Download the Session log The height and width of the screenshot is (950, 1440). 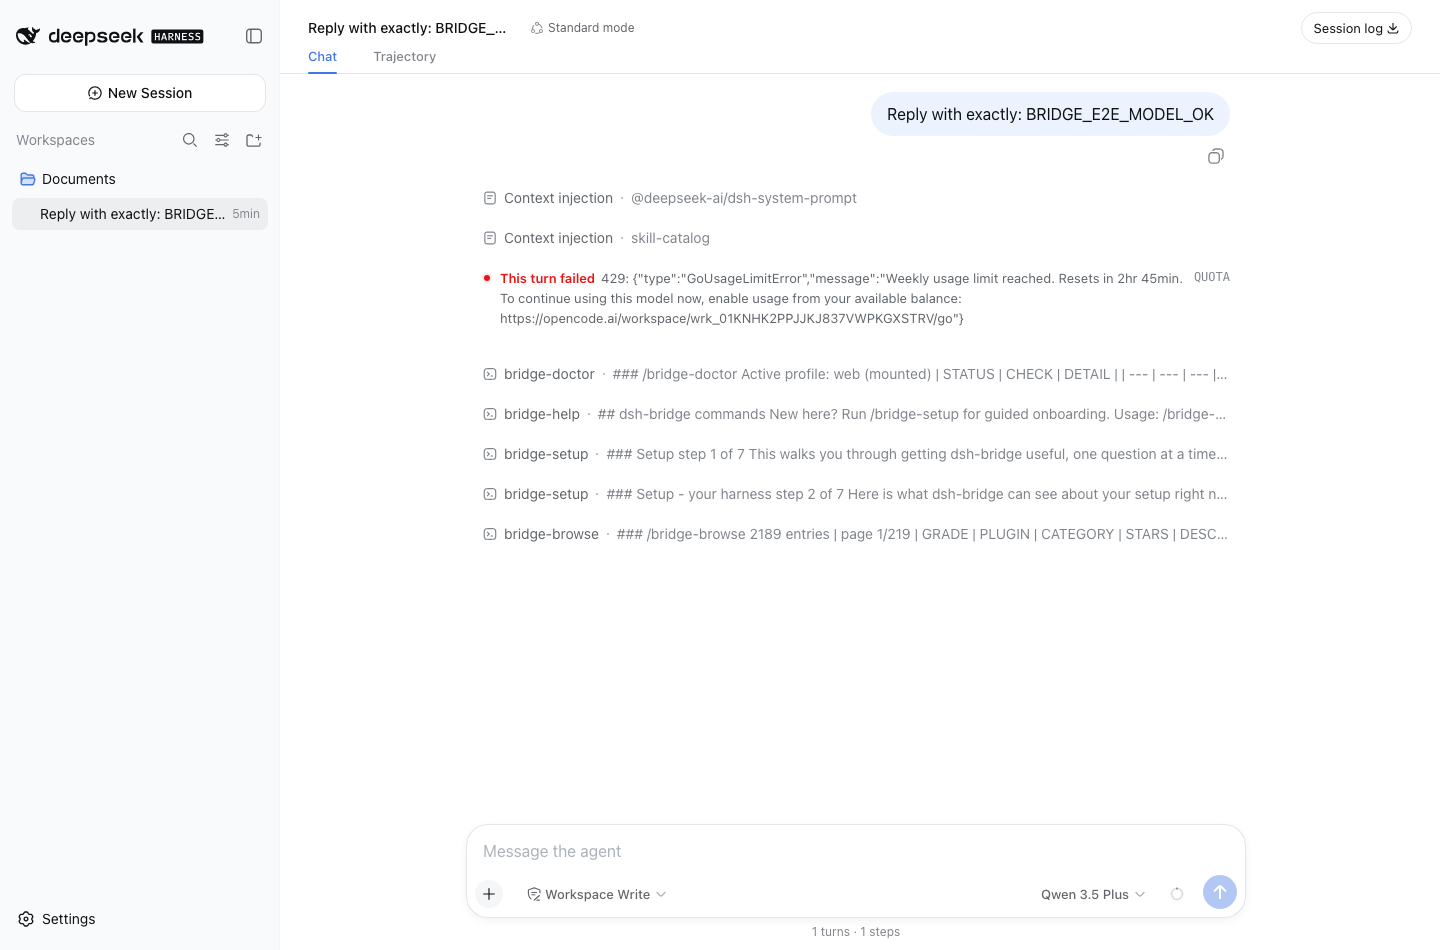(1356, 28)
